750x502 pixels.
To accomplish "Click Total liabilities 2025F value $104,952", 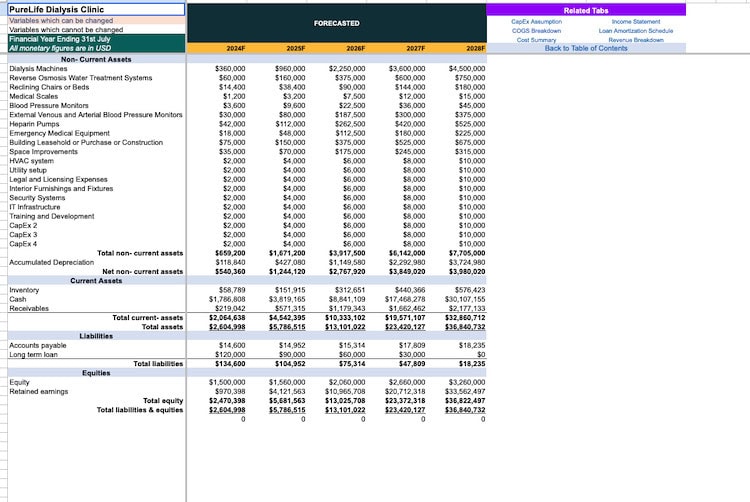I will 290,364.
